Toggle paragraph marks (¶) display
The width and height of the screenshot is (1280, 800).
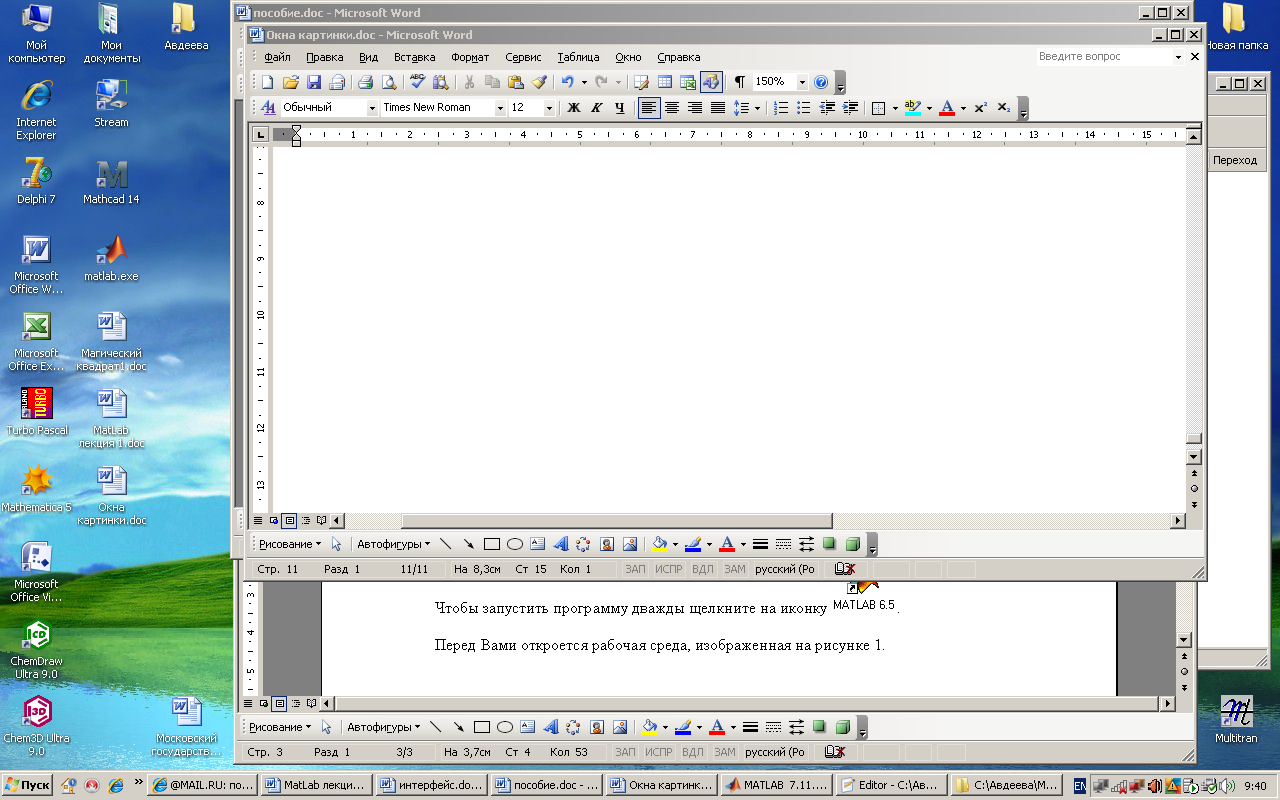pos(739,82)
